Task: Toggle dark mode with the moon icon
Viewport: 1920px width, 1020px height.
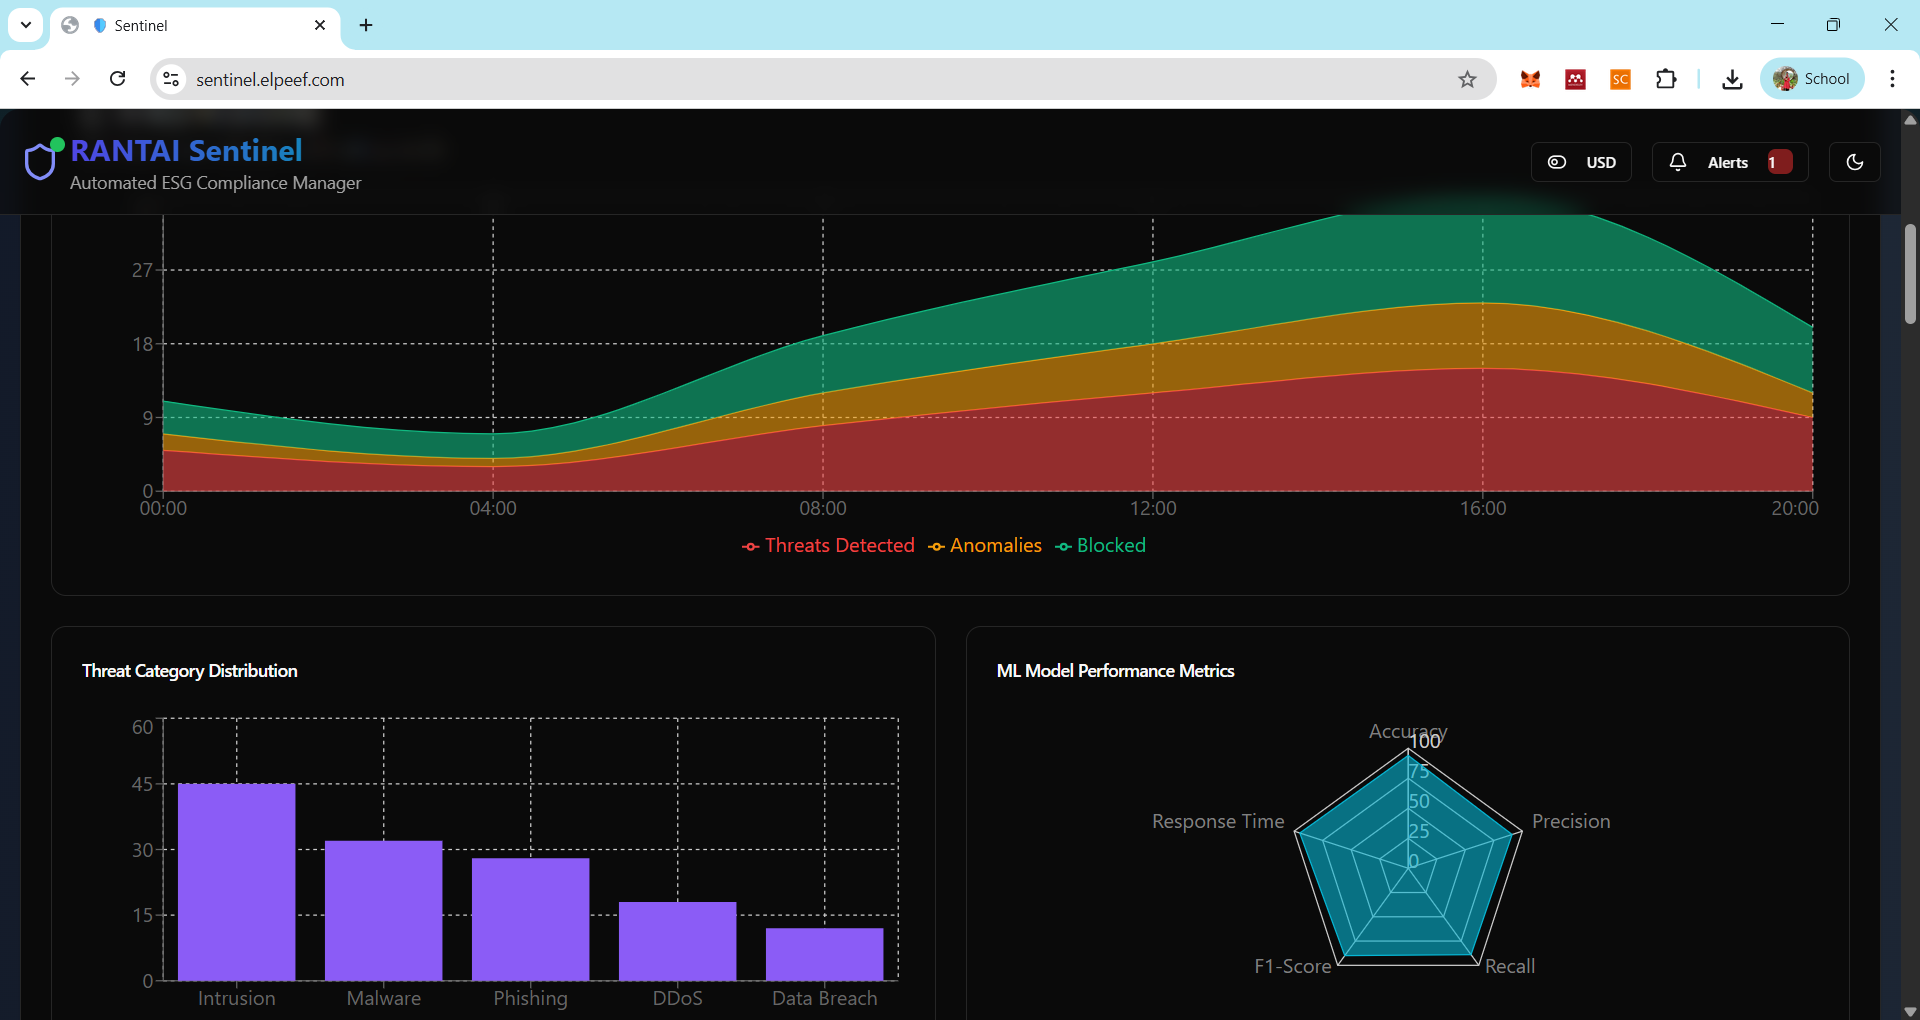Action: tap(1855, 162)
